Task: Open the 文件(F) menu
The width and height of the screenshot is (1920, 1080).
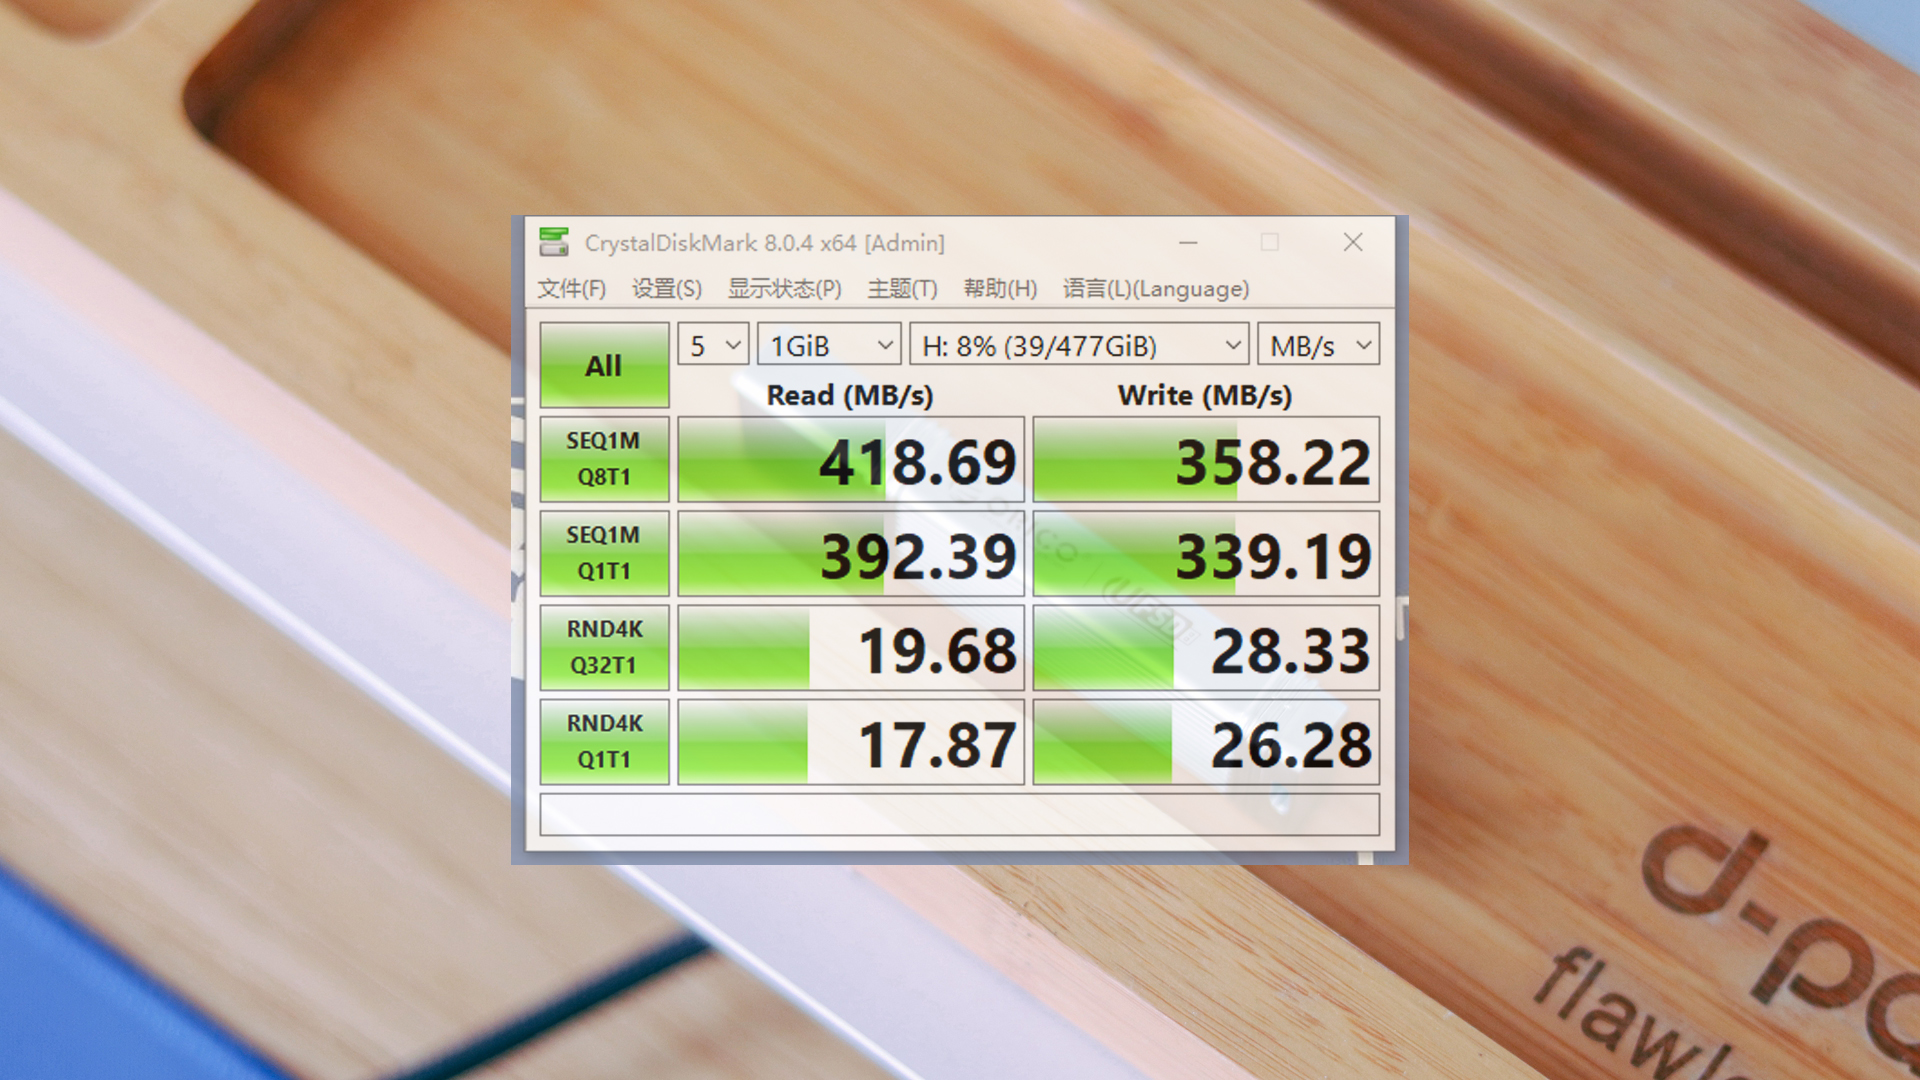Action: tap(571, 289)
